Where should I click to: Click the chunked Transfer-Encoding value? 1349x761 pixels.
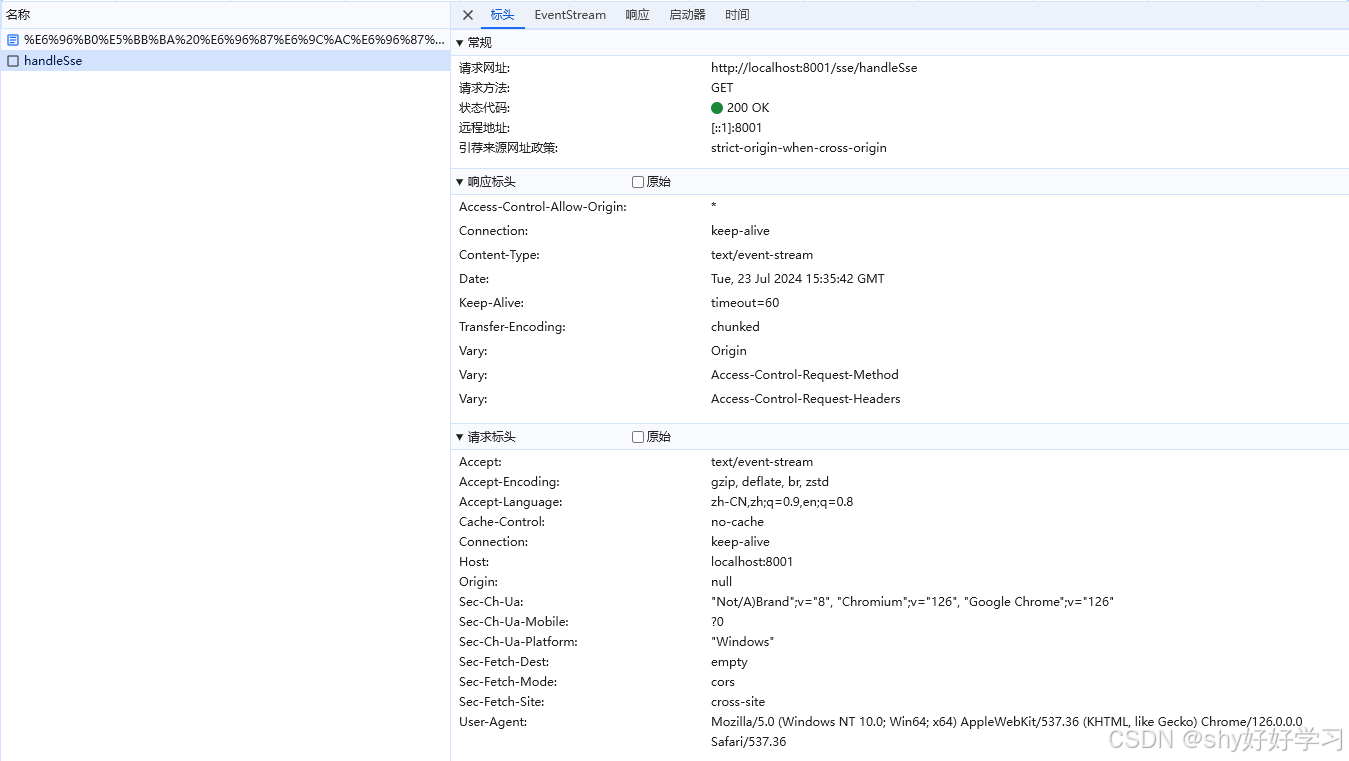tap(735, 327)
